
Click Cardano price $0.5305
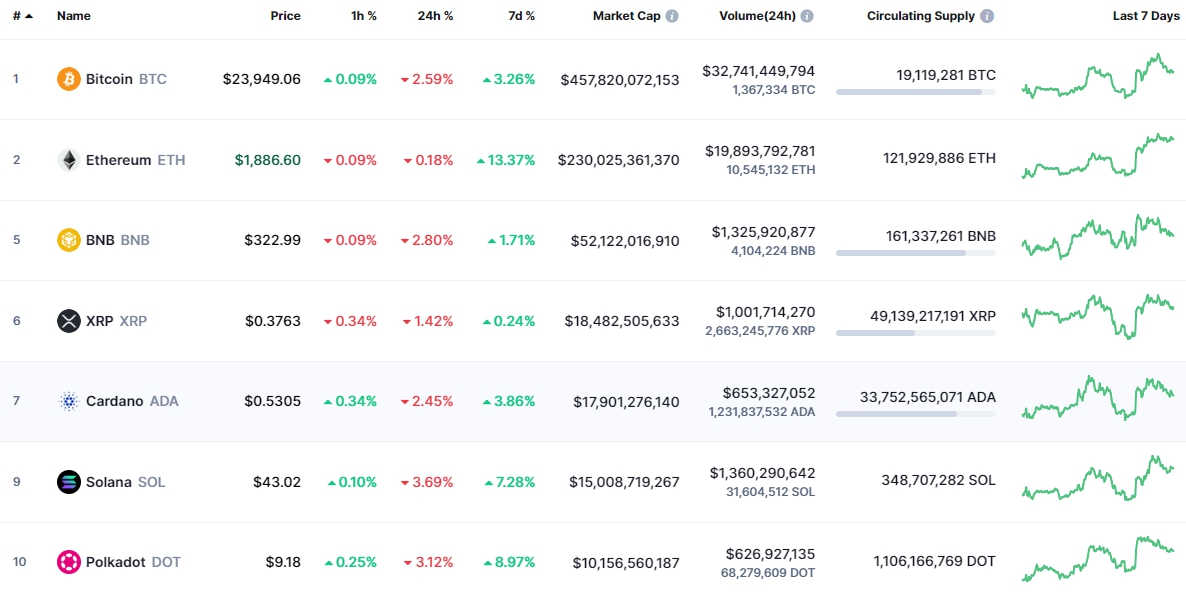click(x=272, y=401)
